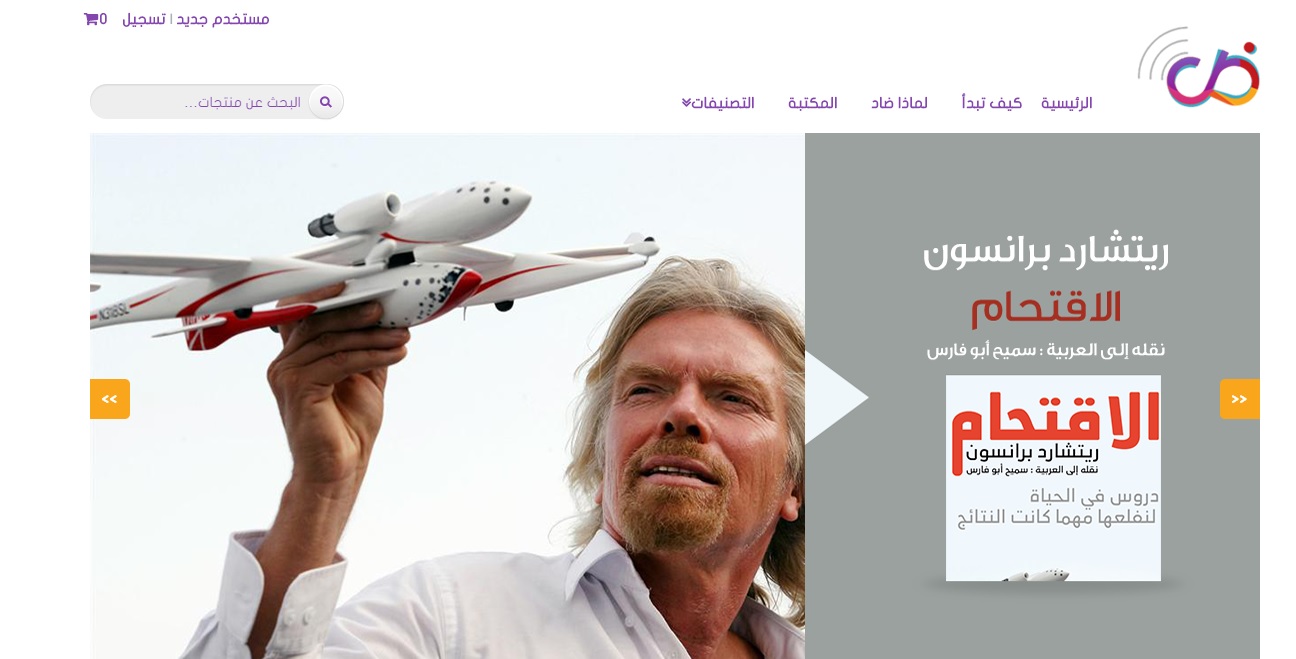
Task: Select the كيف تبدأ navigation item
Action: 992,103
